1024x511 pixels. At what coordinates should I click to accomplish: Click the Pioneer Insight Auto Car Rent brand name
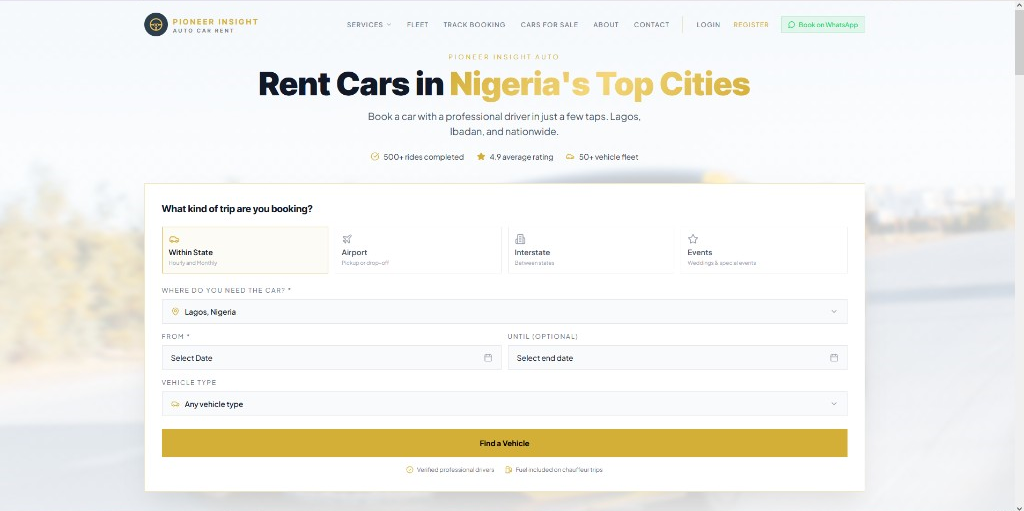[216, 25]
